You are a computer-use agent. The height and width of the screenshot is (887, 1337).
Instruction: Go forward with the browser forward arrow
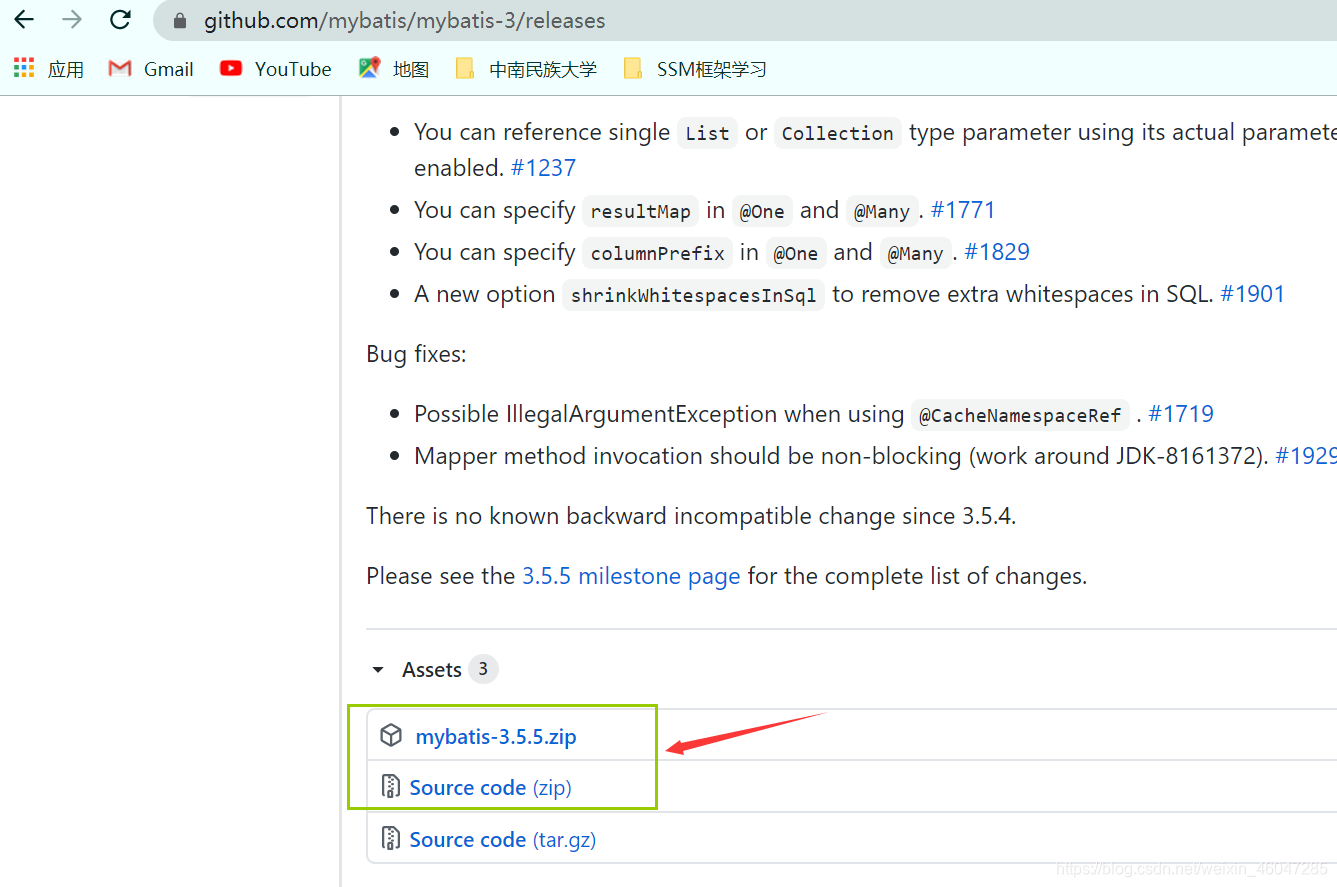click(72, 20)
